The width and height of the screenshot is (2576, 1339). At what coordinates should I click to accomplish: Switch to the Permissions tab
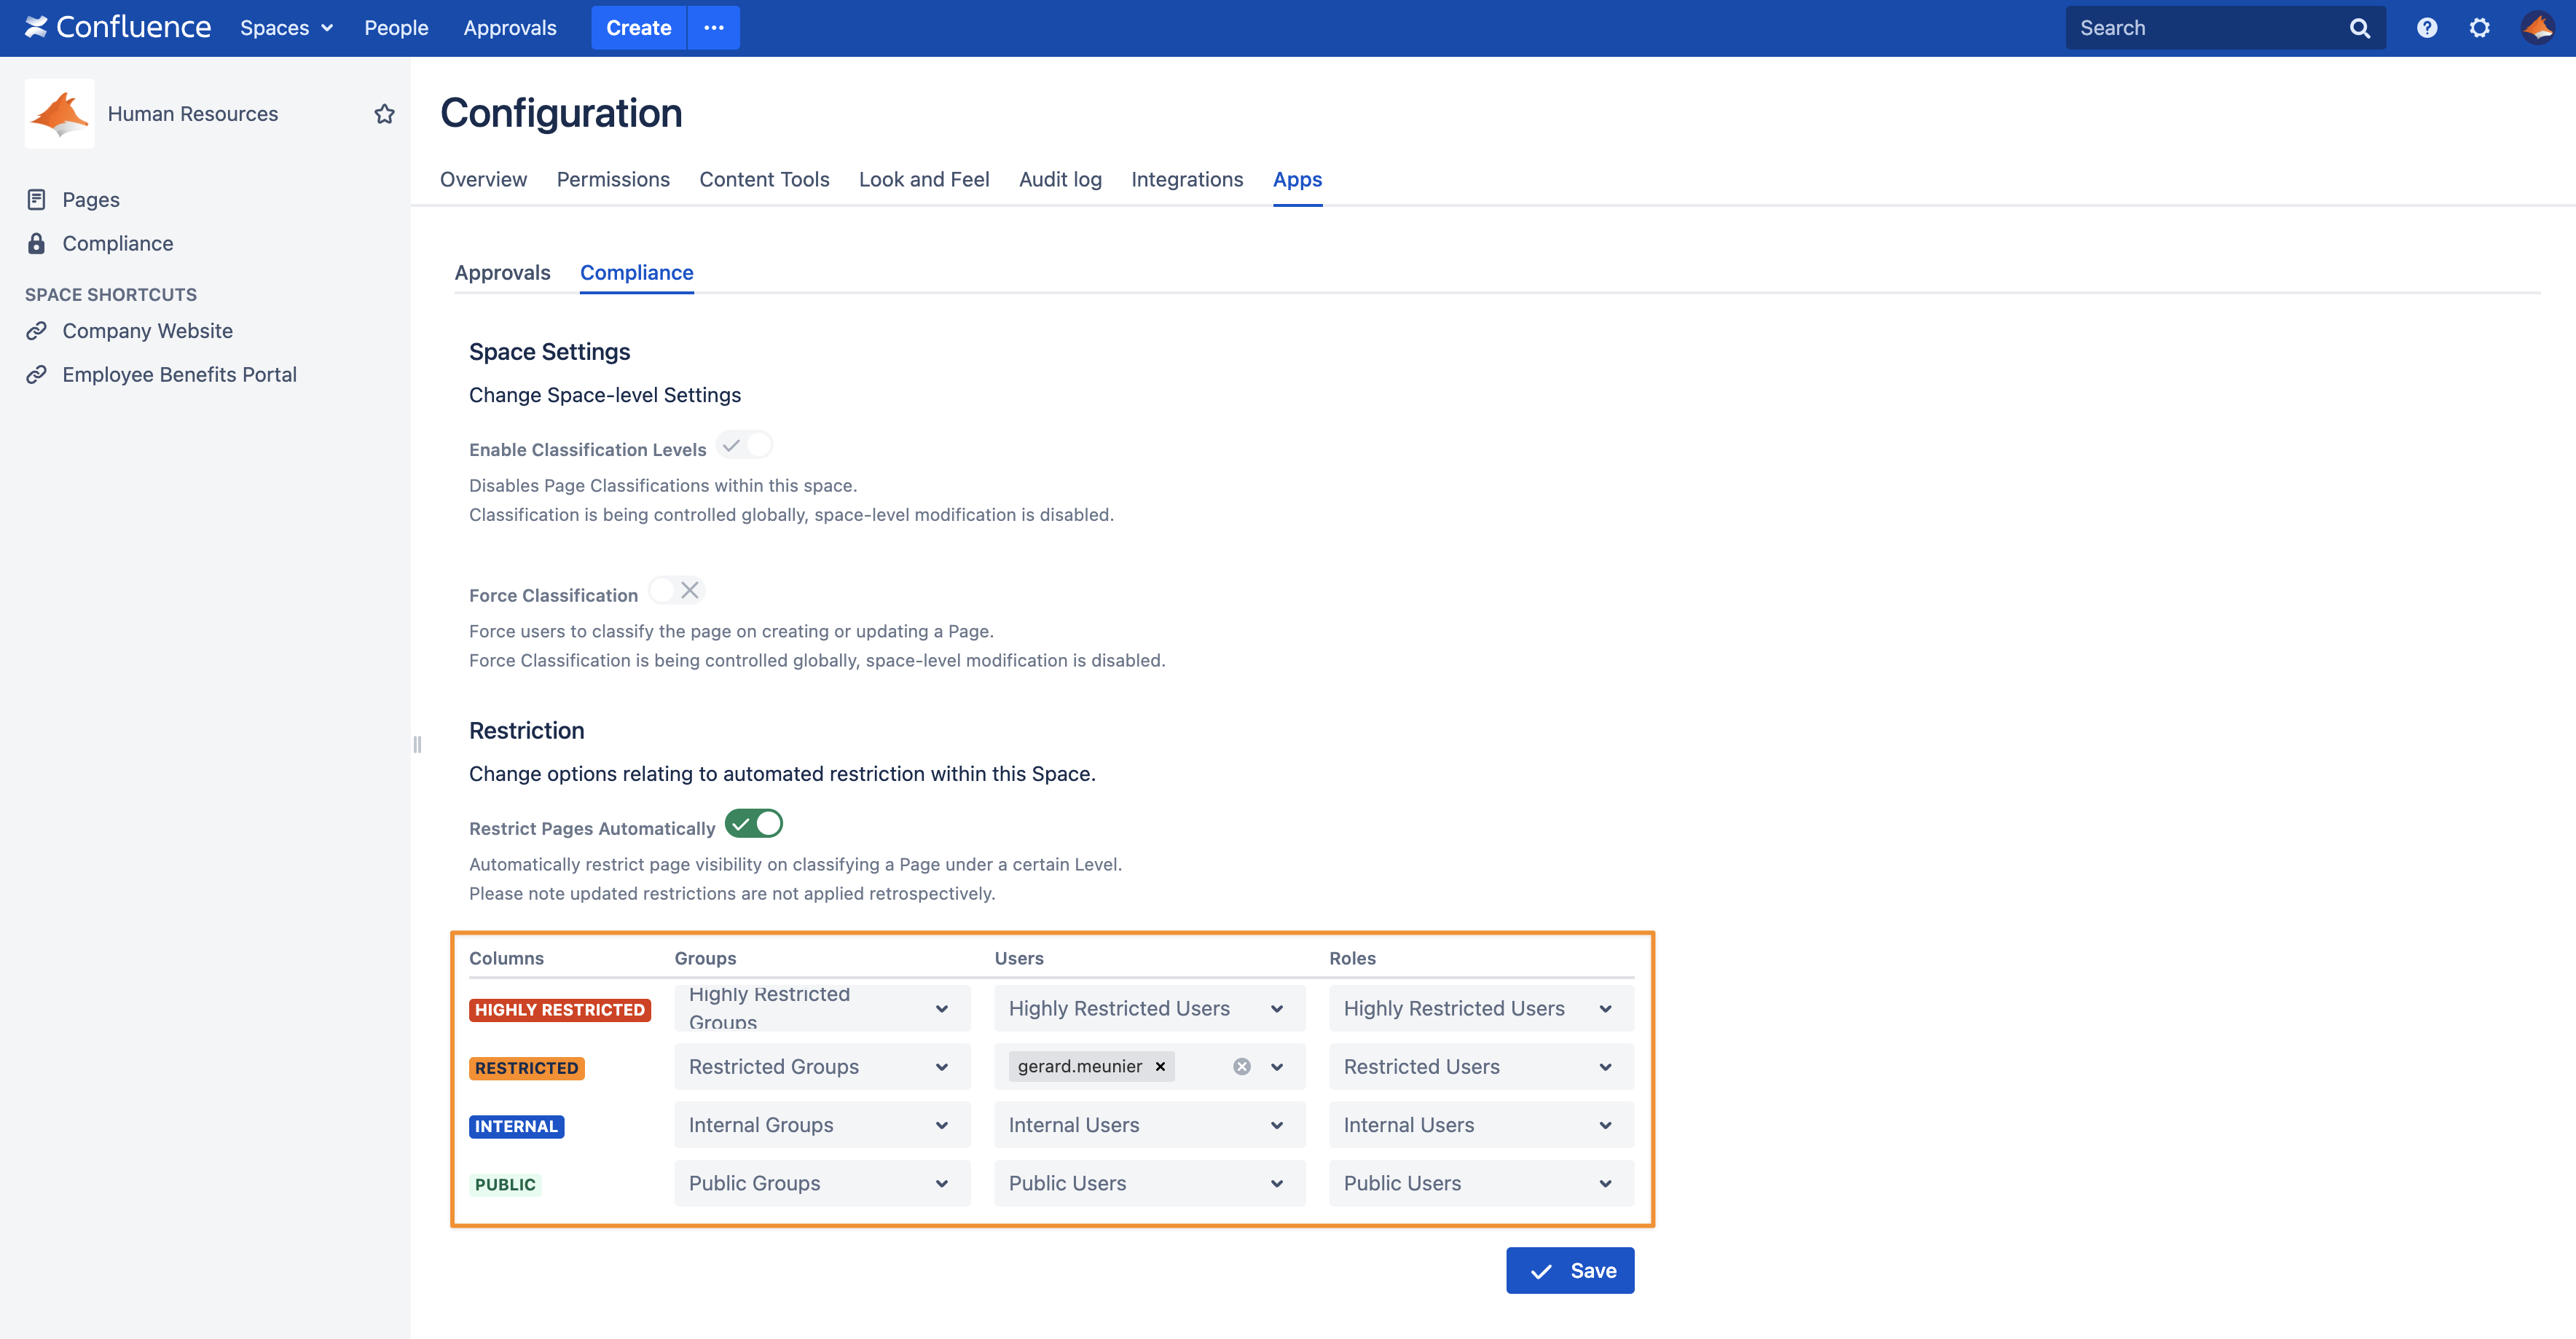pos(613,180)
